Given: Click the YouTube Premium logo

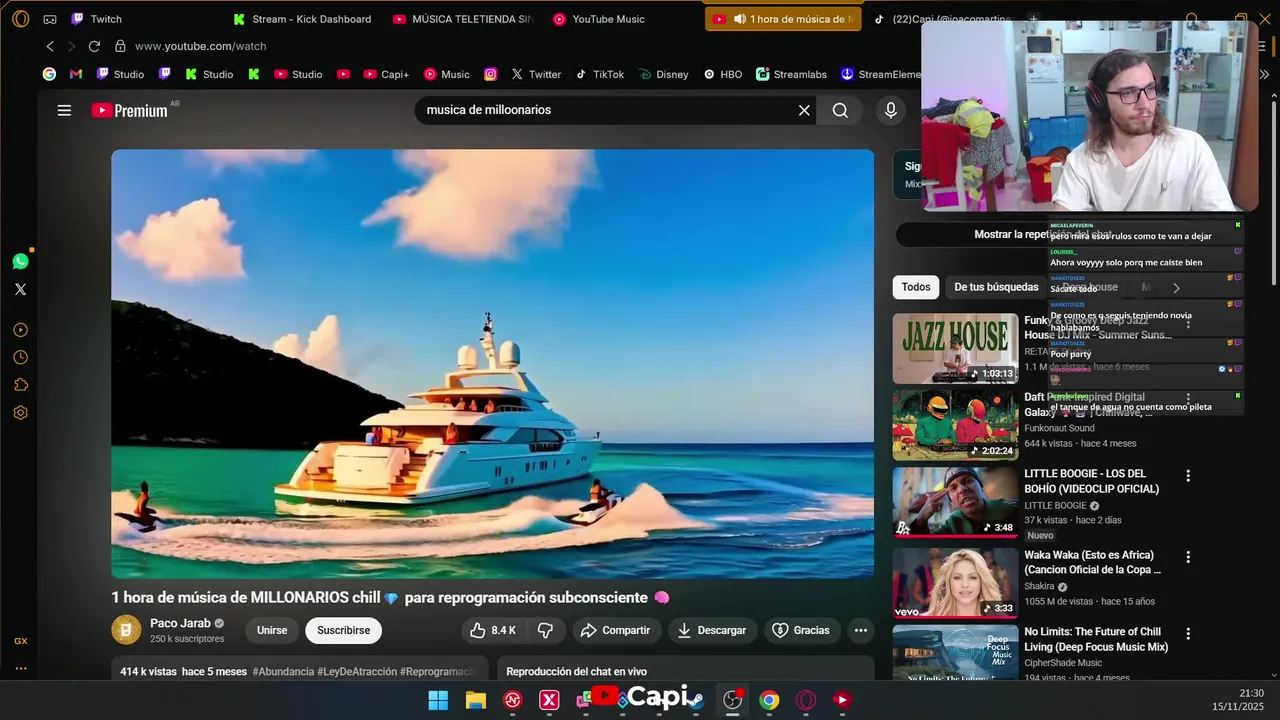Looking at the screenshot, I should 130,110.
